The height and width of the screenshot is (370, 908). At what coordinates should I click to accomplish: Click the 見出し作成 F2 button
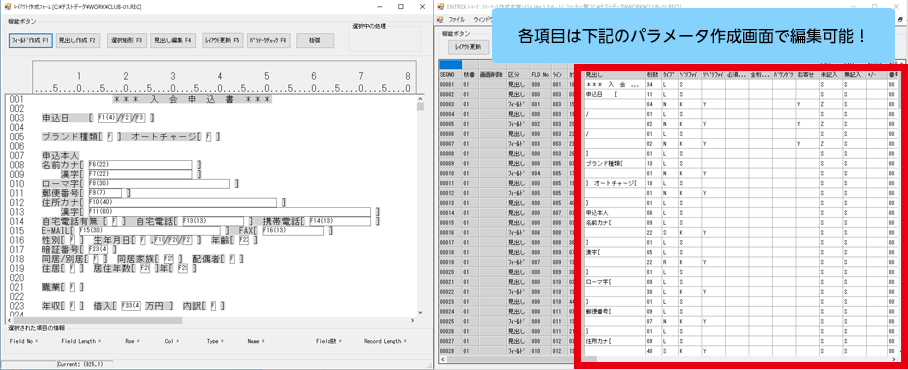[x=79, y=41]
